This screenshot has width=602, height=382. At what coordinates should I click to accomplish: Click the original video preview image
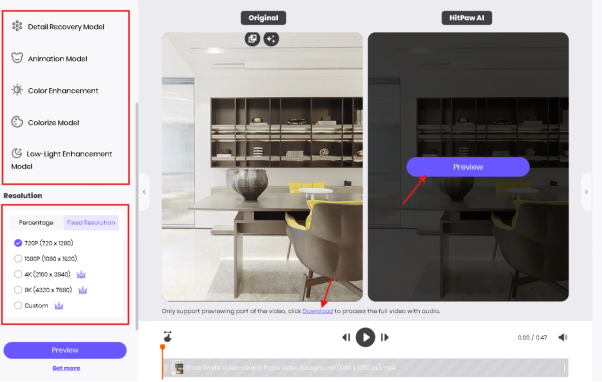tap(262, 167)
